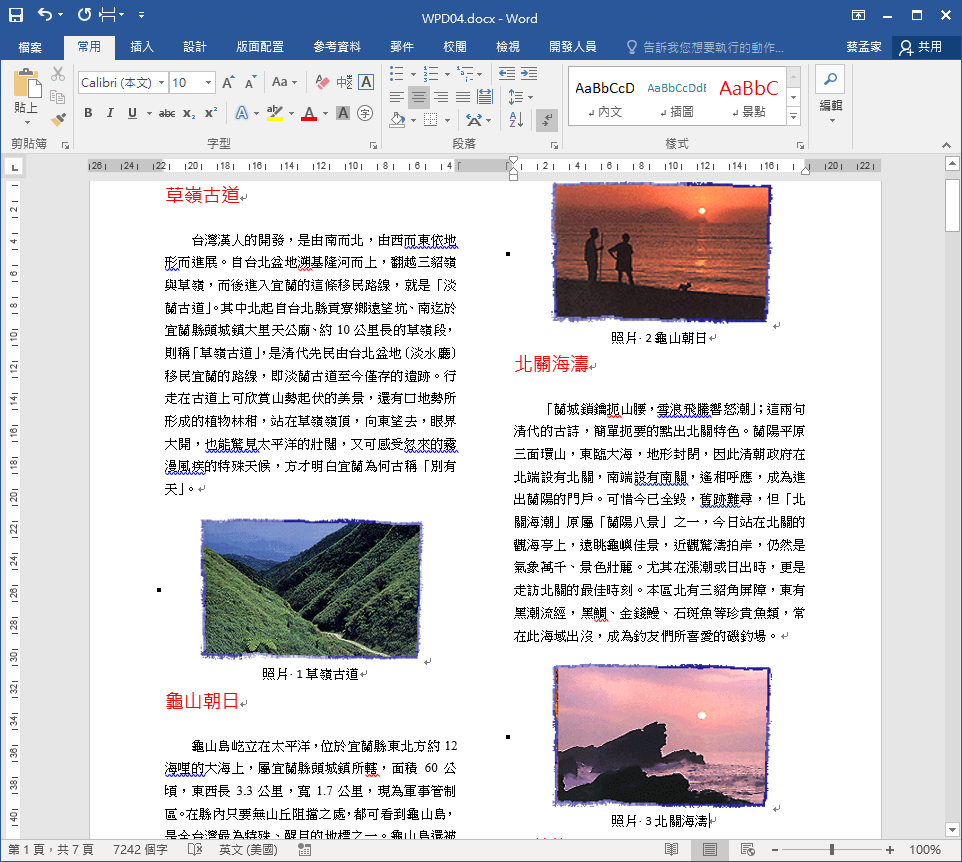Image resolution: width=962 pixels, height=862 pixels.
Task: Switch to the 校閱 tab
Action: pos(455,47)
